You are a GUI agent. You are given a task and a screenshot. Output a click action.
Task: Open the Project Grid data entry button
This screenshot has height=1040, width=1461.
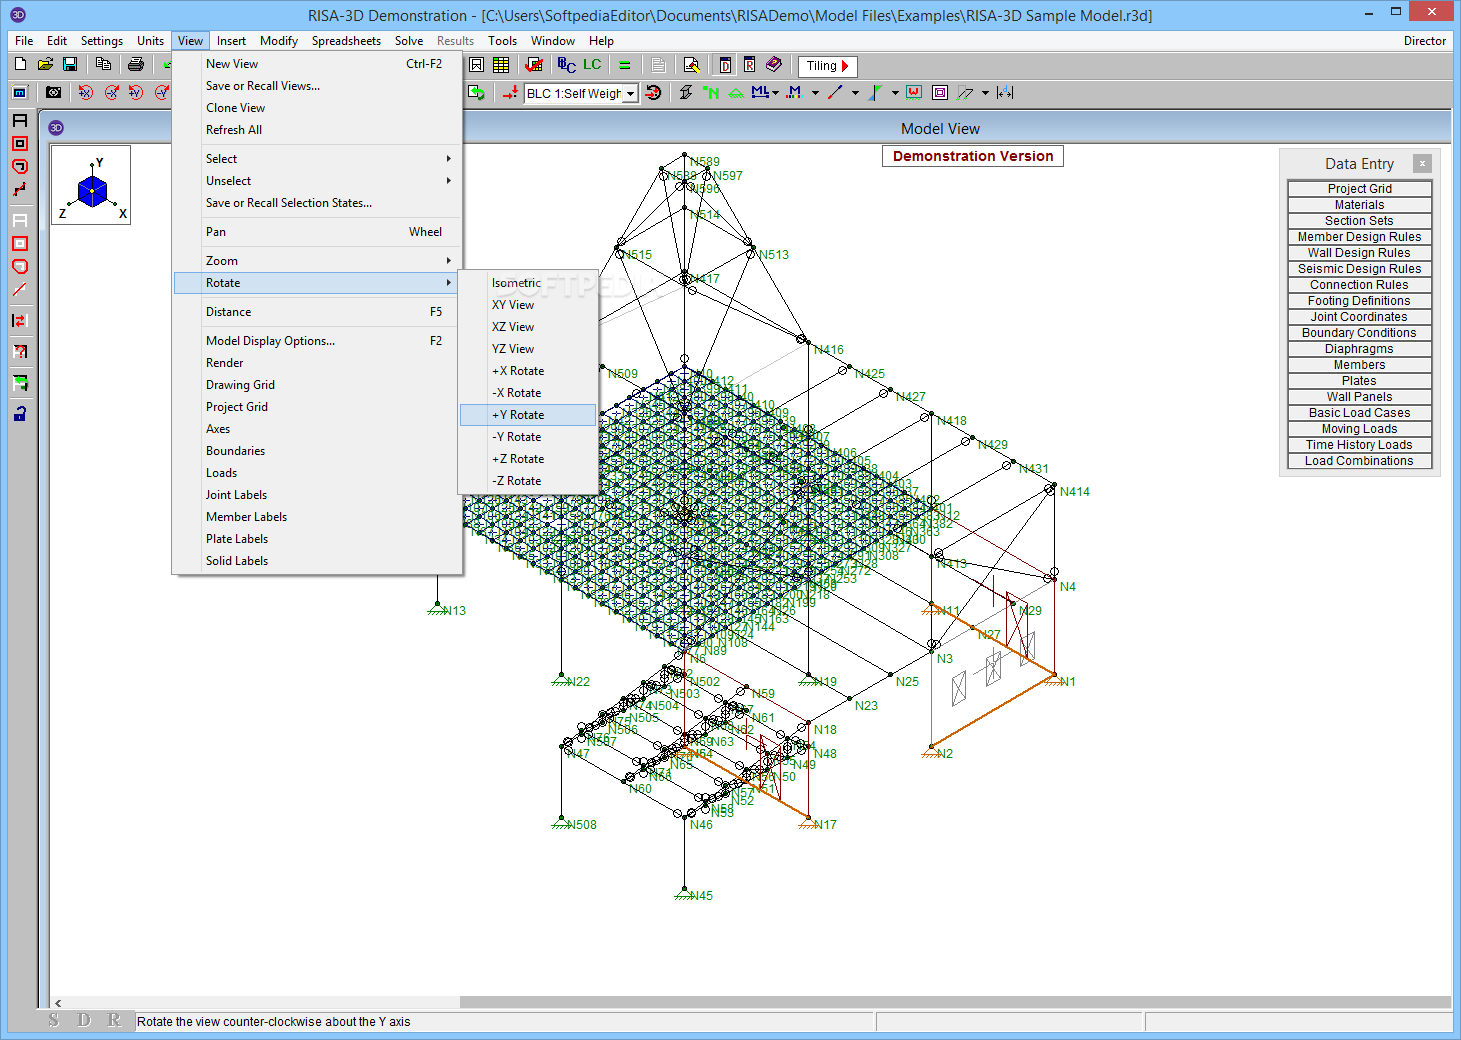tap(1360, 189)
